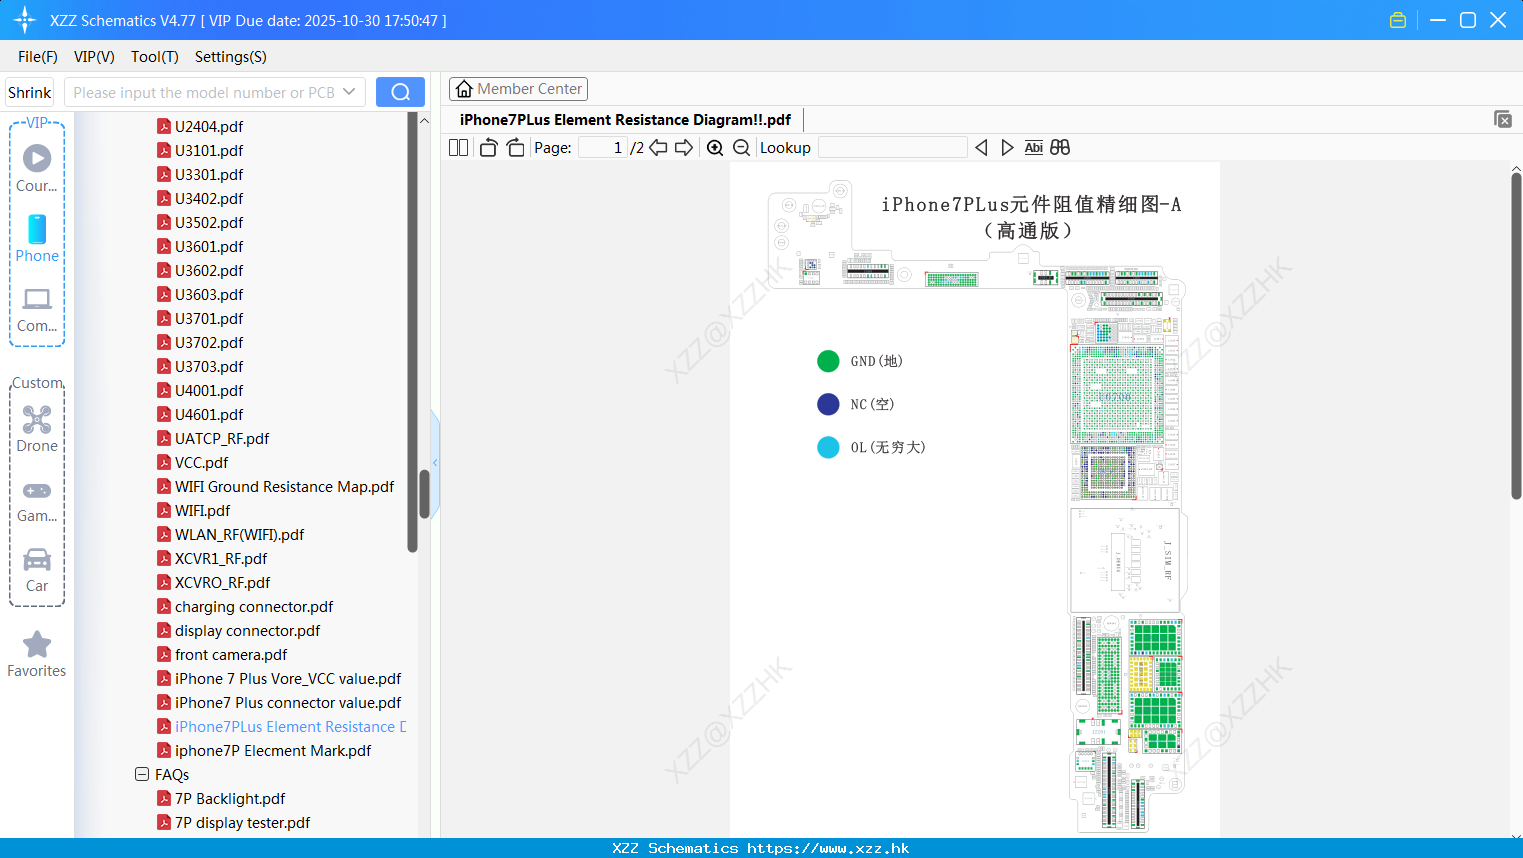Go to the next page with the right arrow
The height and width of the screenshot is (858, 1523).
coord(684,148)
